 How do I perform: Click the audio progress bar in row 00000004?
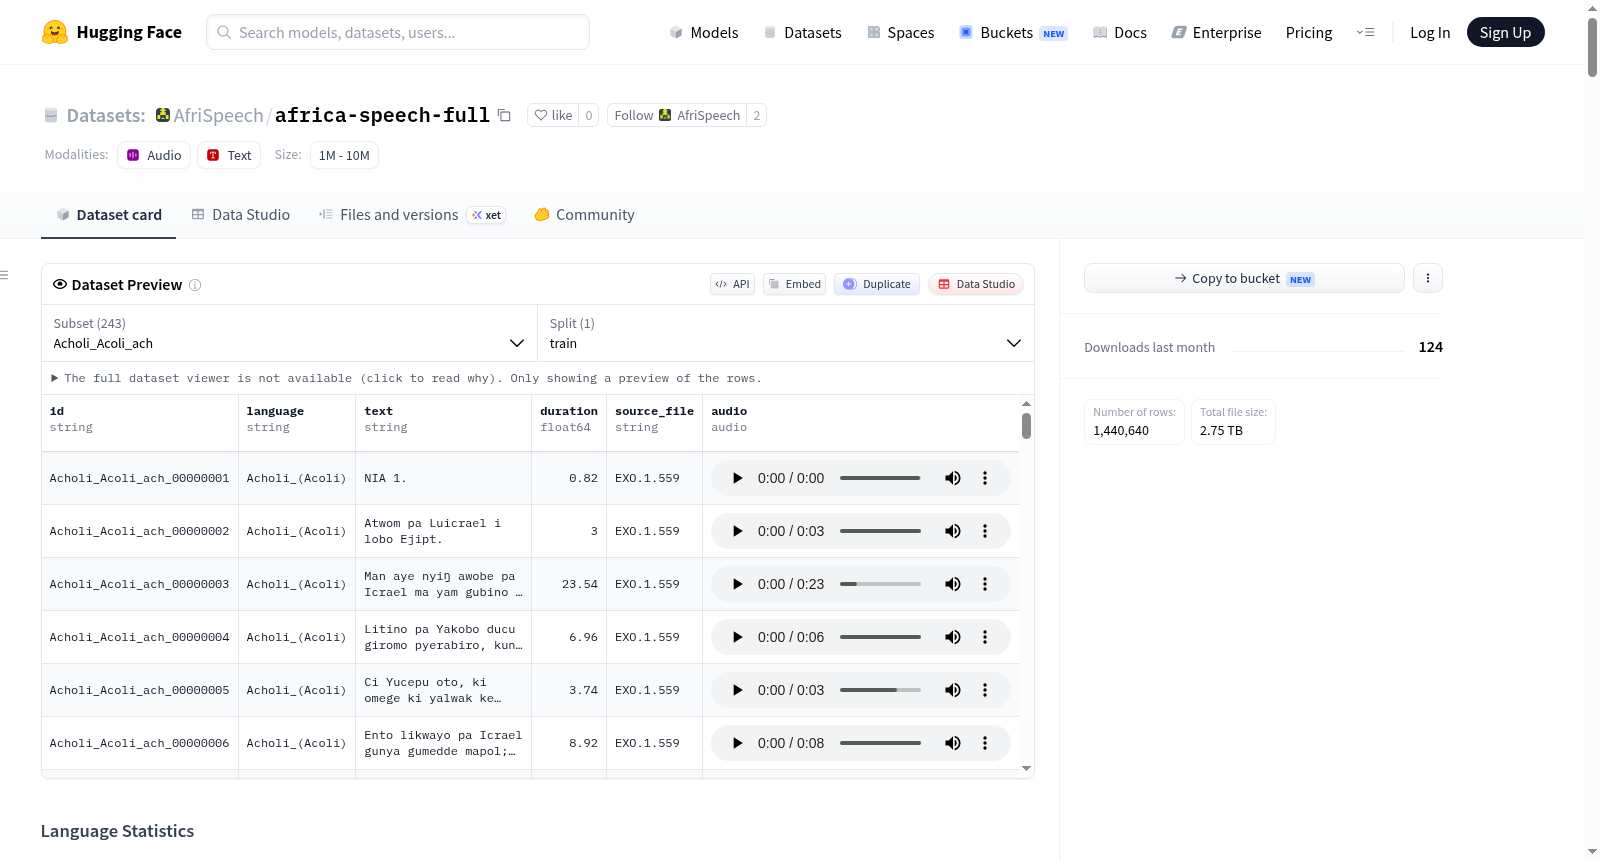[x=880, y=637]
